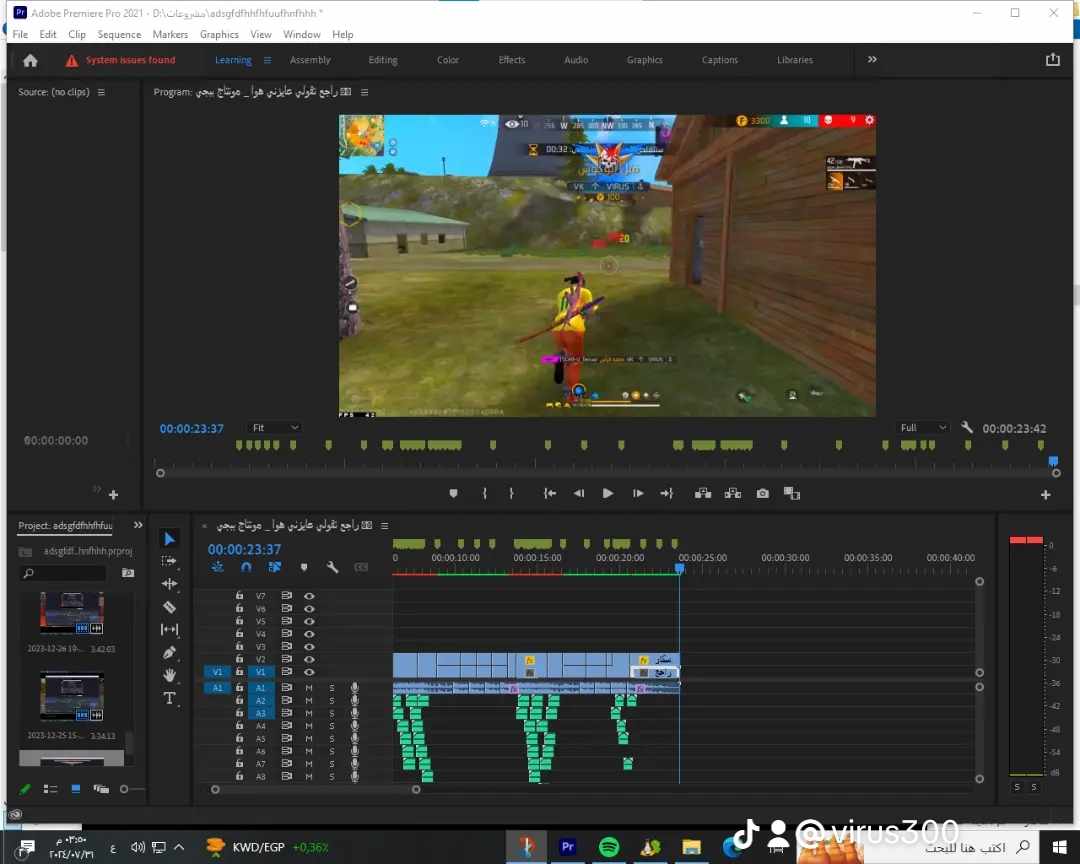Screen dimensions: 1080x864
Task: Select the Track Select Forward tool
Action: tap(169, 561)
